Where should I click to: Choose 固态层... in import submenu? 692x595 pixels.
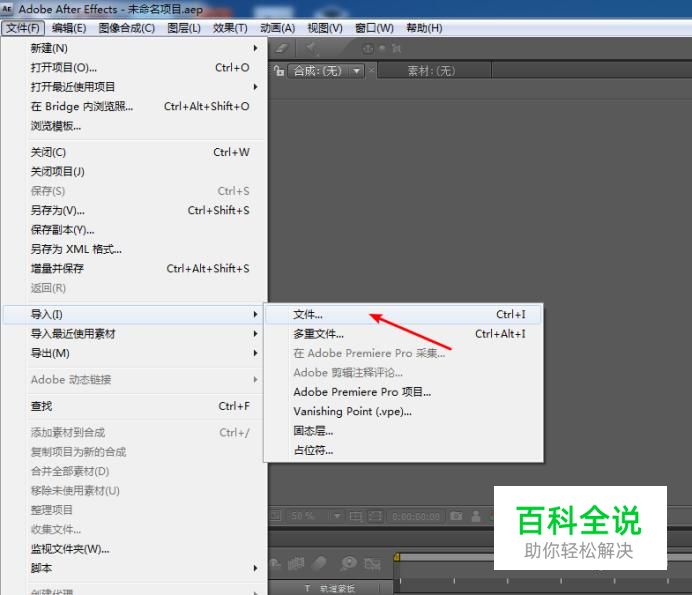click(x=403, y=431)
